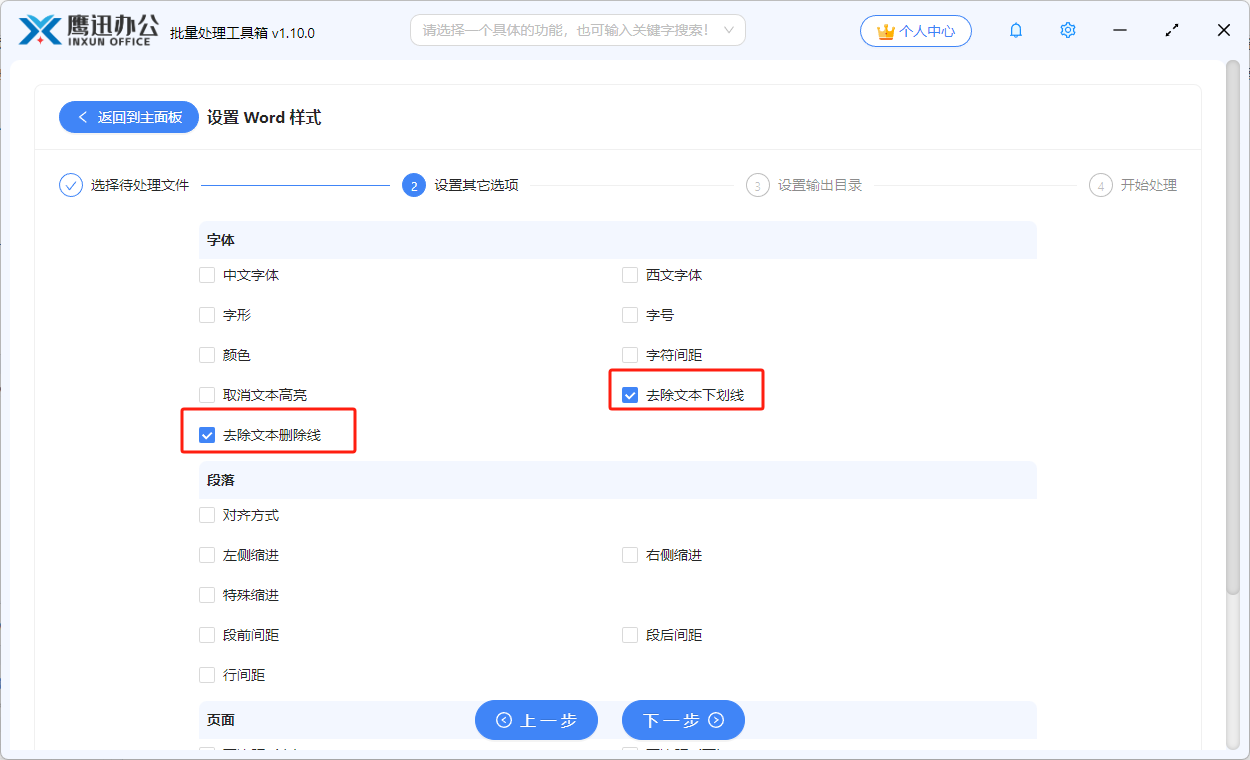The image size is (1250, 760).
Task: Enable the 中文字体 checkbox
Action: [207, 275]
